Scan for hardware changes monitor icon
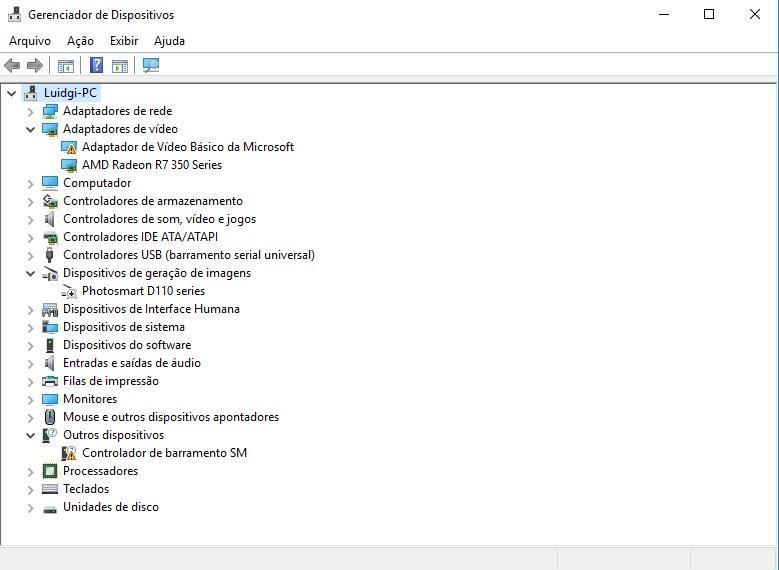Image resolution: width=779 pixels, height=570 pixels. 151,65
